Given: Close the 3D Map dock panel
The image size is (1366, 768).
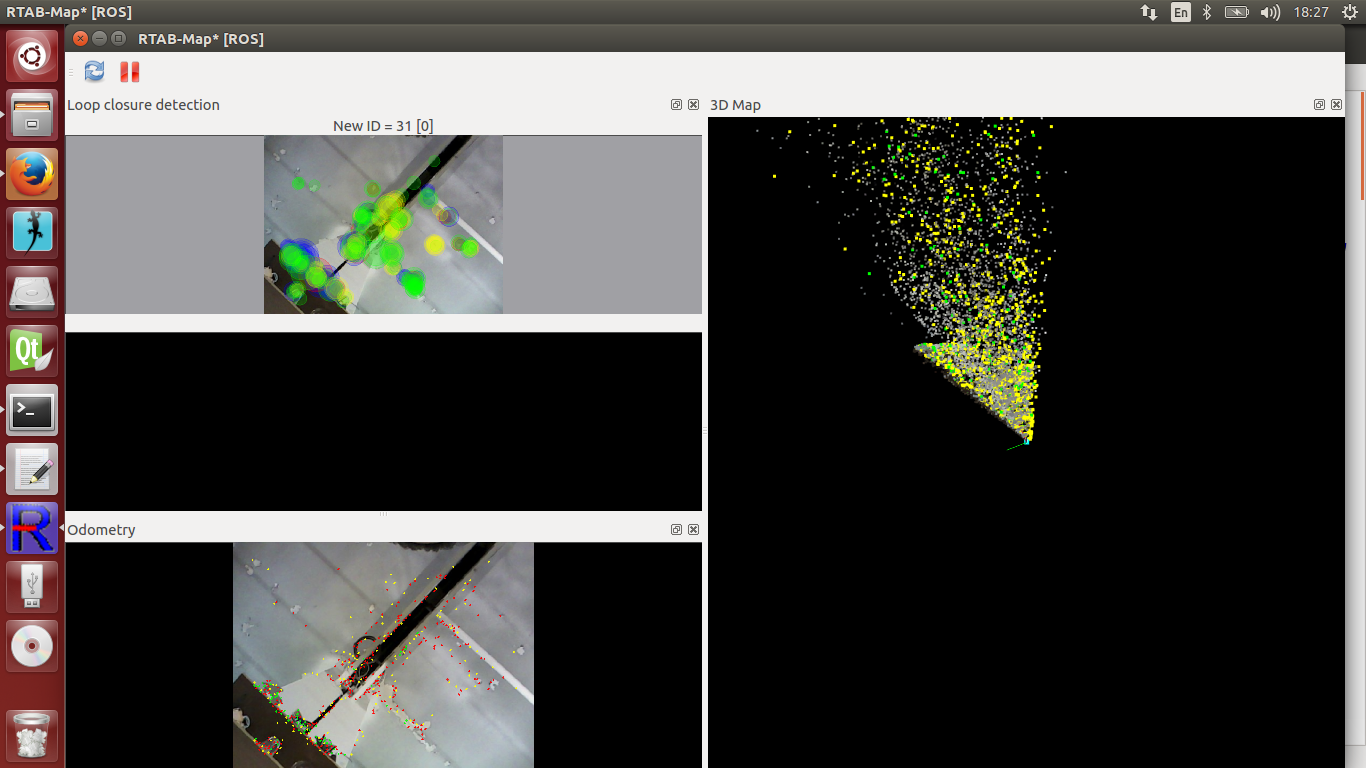Looking at the screenshot, I should pos(1336,105).
